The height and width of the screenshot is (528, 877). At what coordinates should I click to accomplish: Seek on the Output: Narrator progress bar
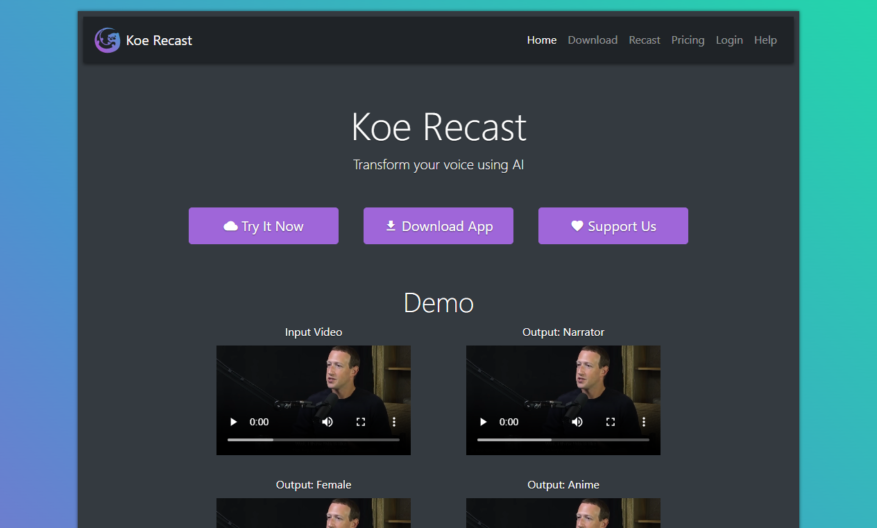[563, 440]
